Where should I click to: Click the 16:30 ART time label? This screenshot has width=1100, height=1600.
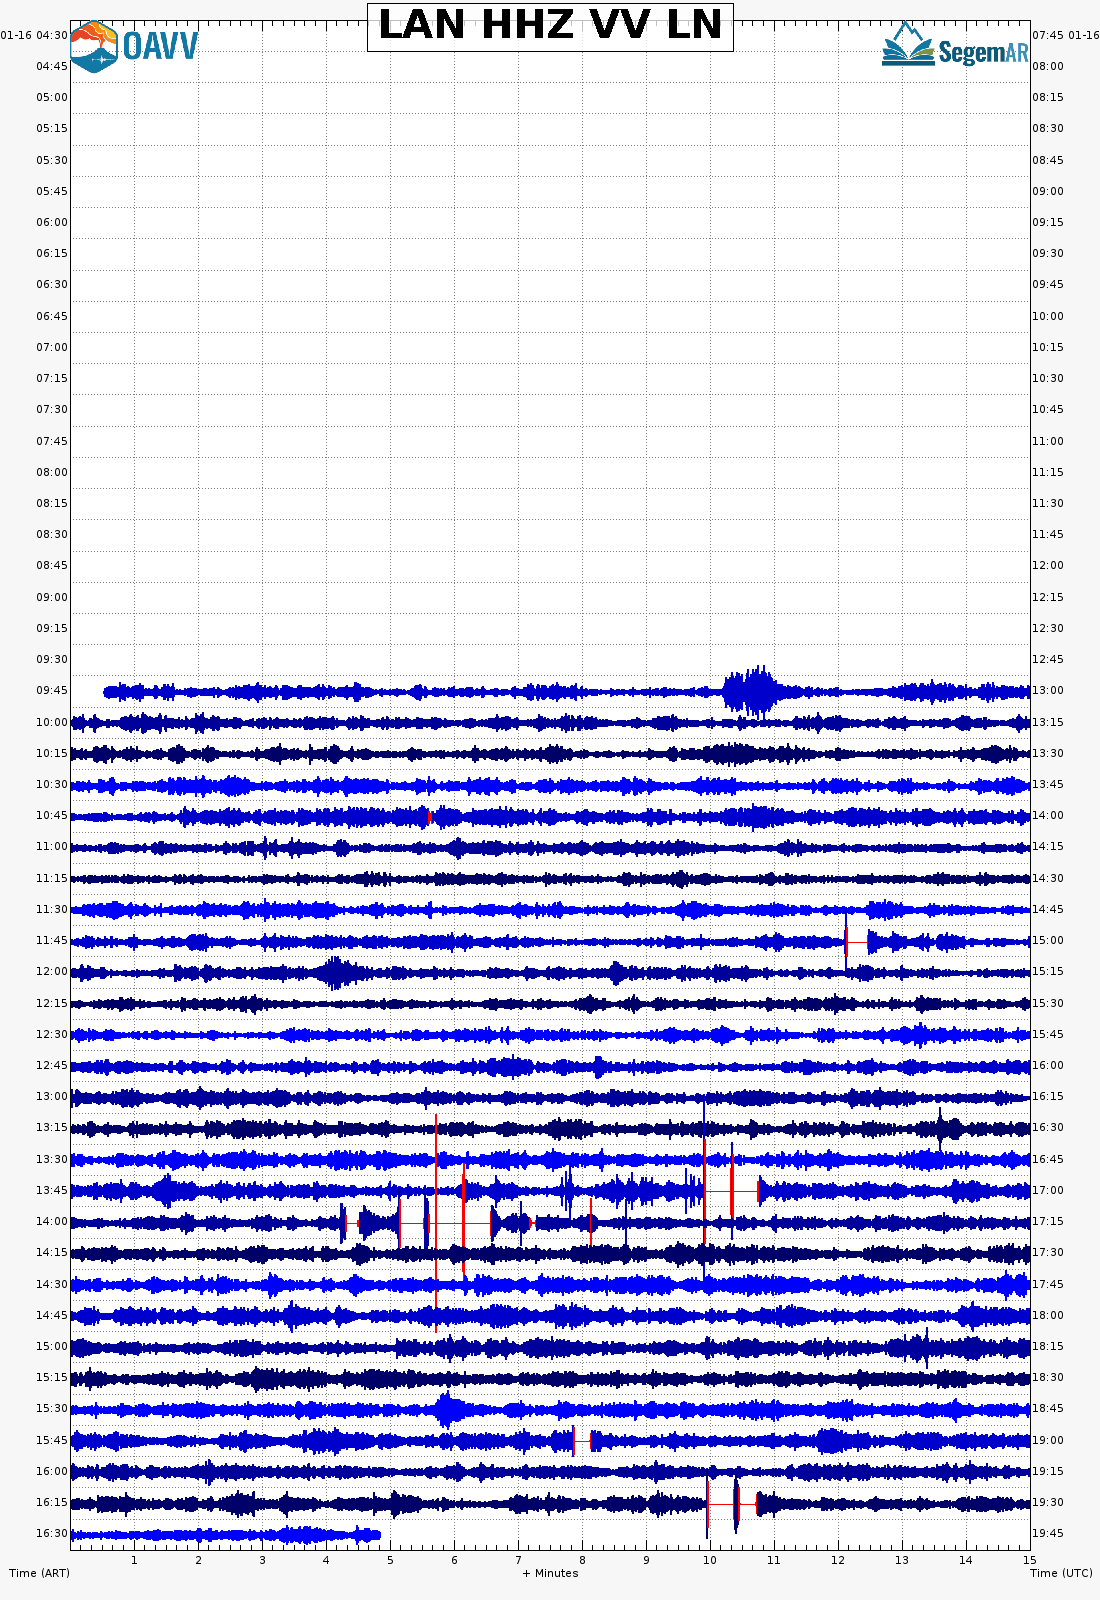(52, 1534)
